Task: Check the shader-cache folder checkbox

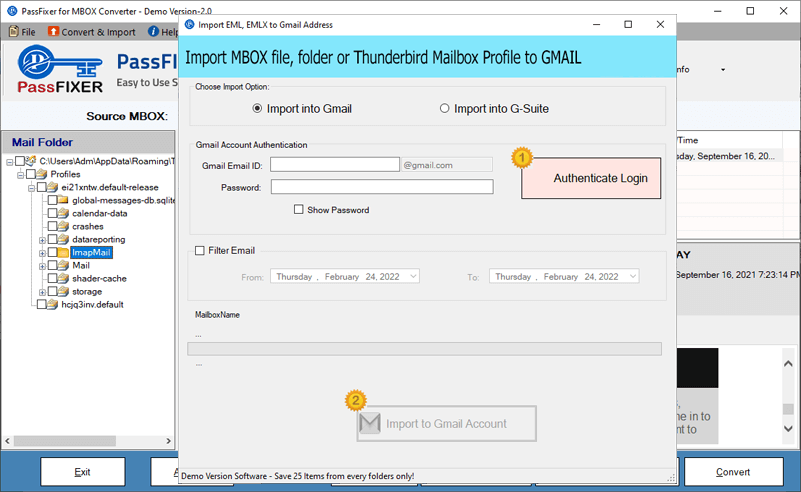Action: coord(52,278)
